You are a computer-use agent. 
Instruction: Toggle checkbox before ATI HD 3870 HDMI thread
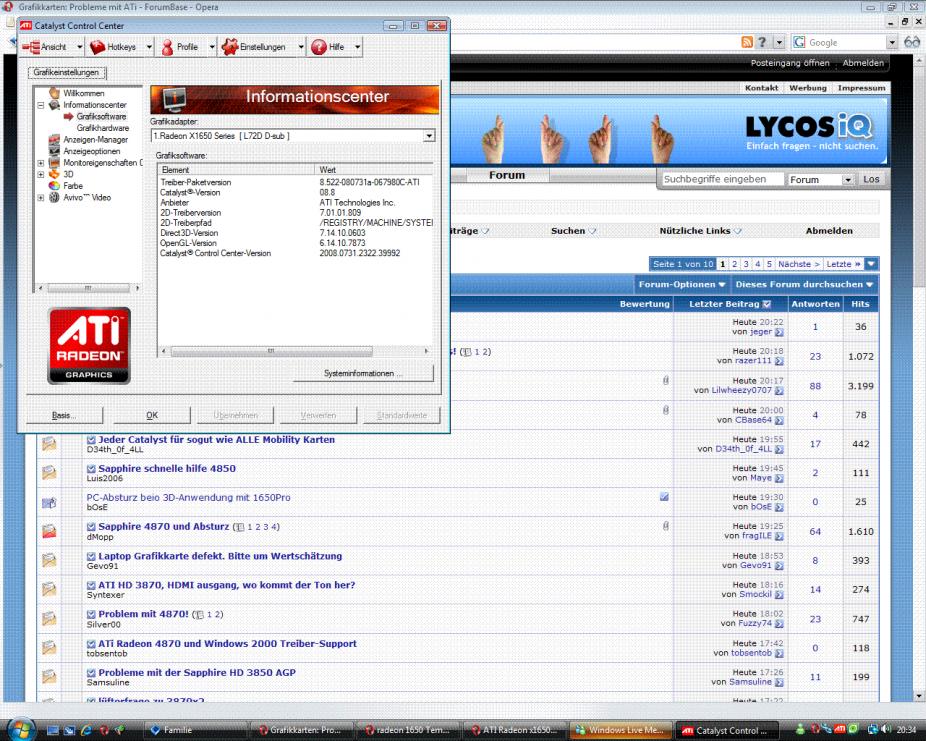[x=91, y=585]
